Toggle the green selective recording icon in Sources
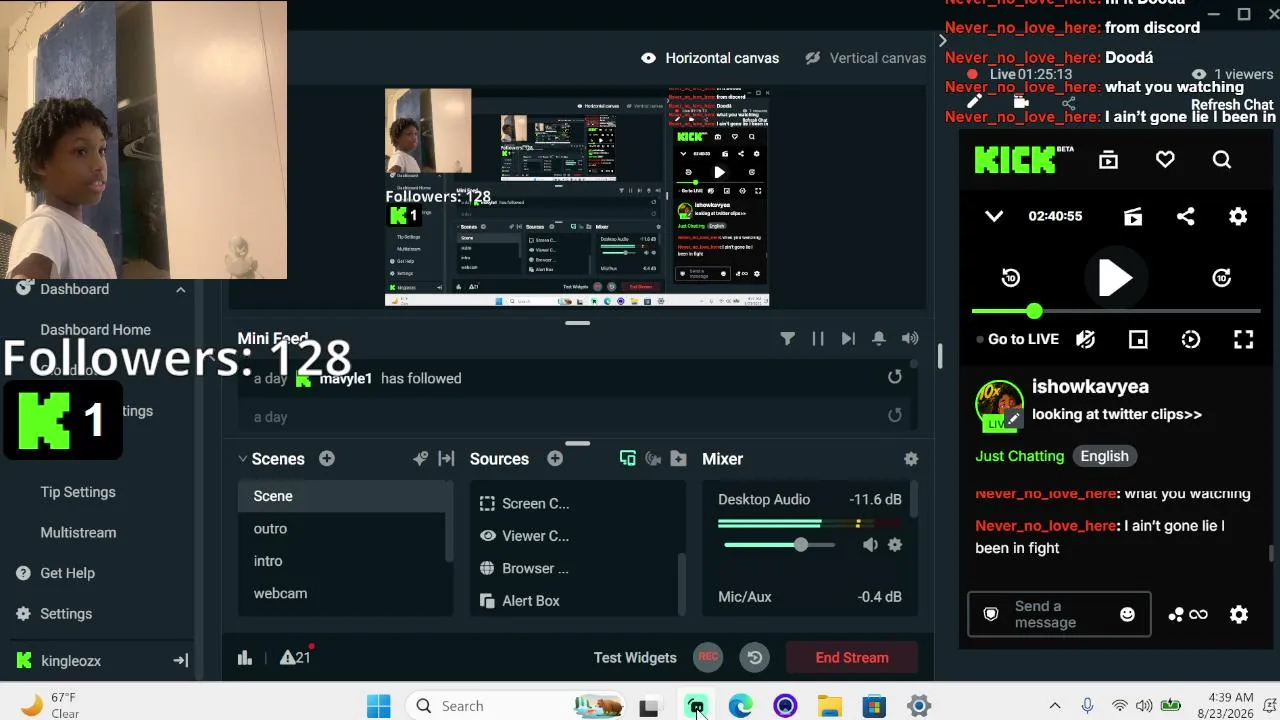This screenshot has width=1280, height=720. (x=628, y=459)
